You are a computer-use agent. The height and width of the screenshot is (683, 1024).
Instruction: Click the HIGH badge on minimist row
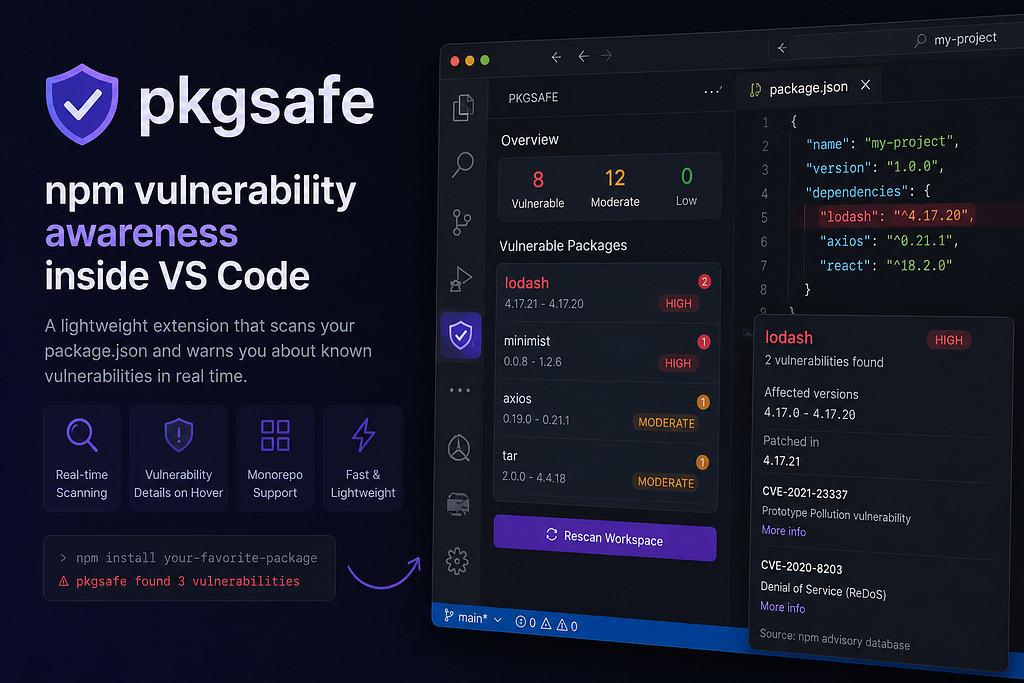coord(678,363)
